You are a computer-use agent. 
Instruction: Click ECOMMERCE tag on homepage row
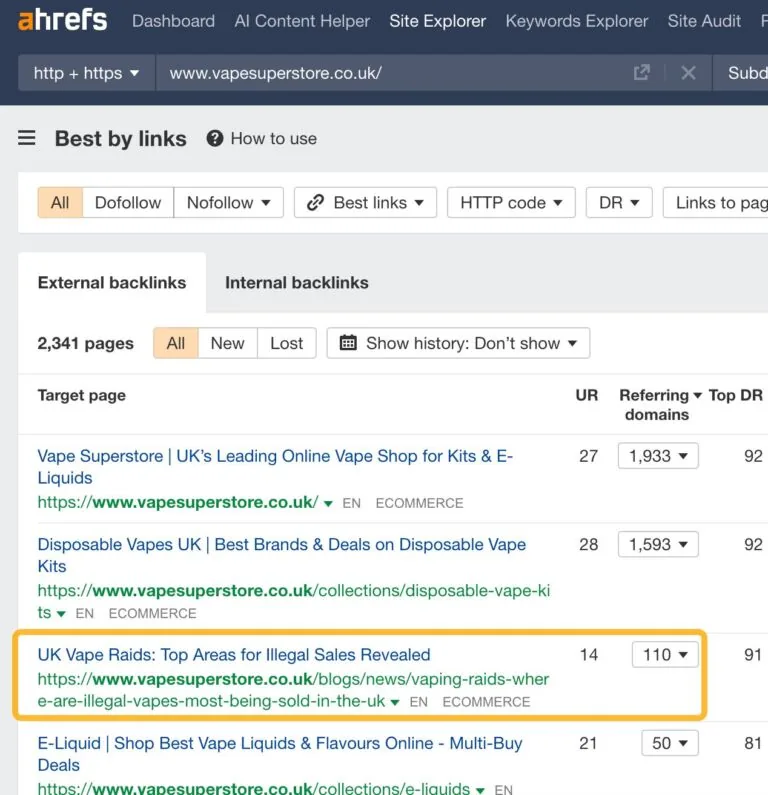point(419,503)
